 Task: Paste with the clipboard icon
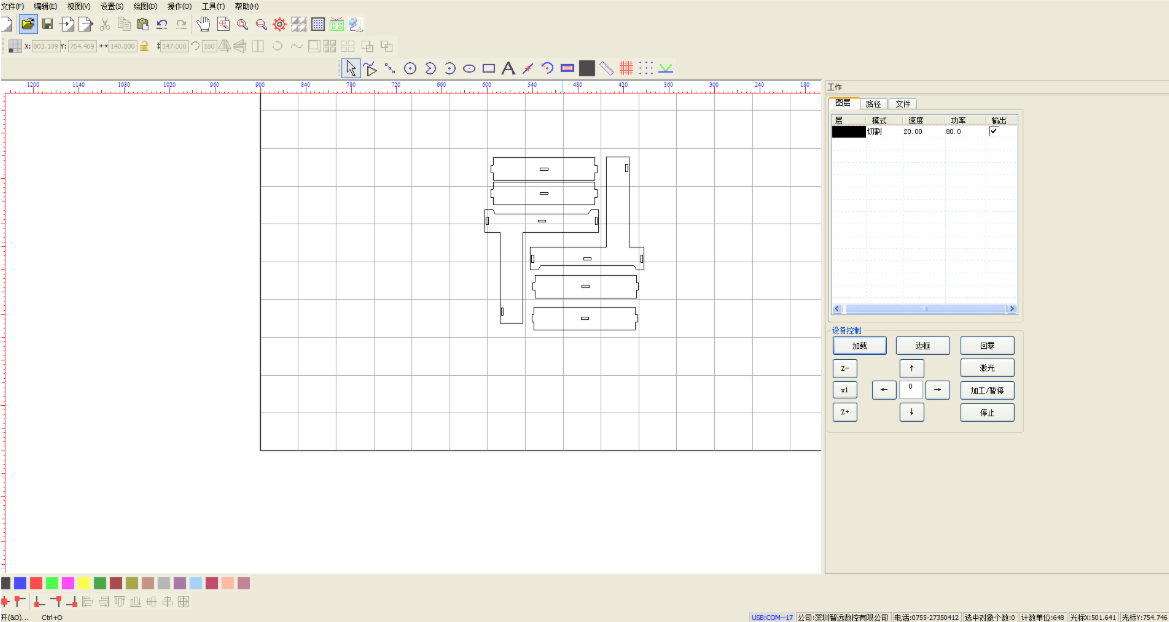click(x=142, y=24)
